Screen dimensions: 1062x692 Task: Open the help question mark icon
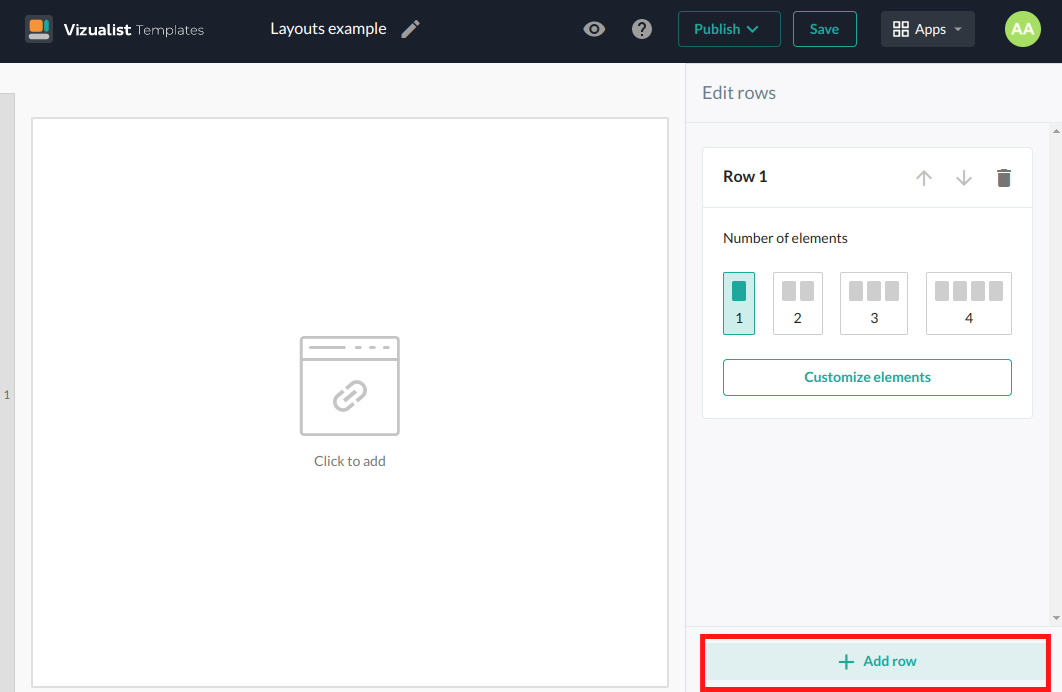(x=642, y=29)
